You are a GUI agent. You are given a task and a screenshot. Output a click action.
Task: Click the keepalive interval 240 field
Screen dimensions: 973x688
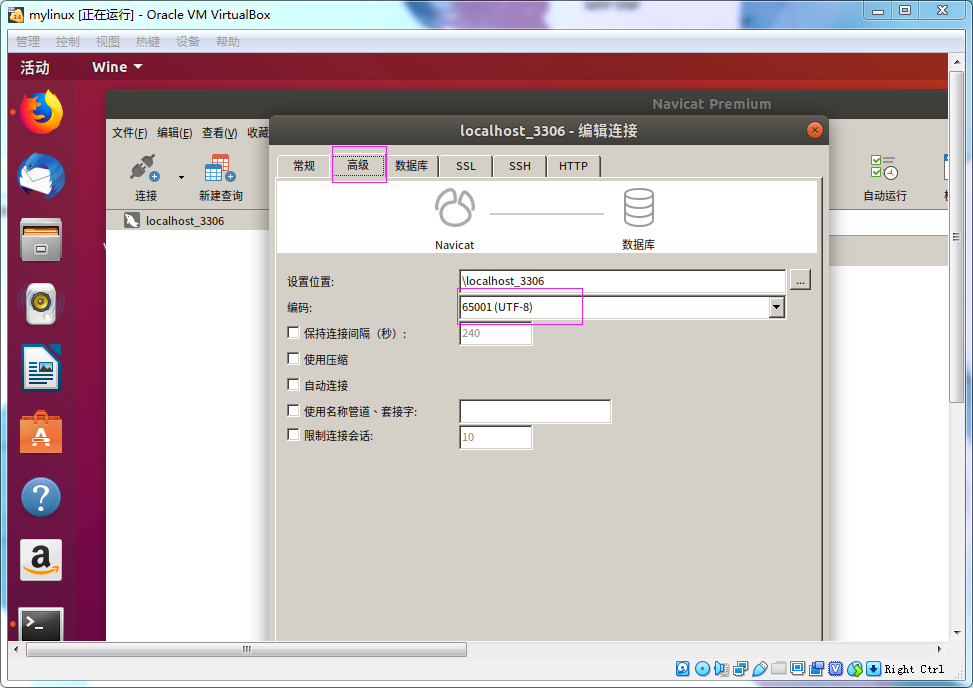click(x=495, y=333)
